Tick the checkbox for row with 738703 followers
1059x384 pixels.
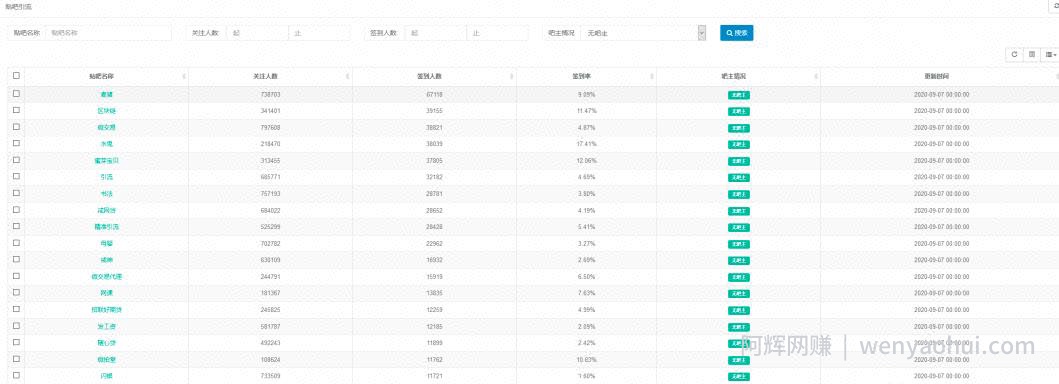click(x=16, y=94)
